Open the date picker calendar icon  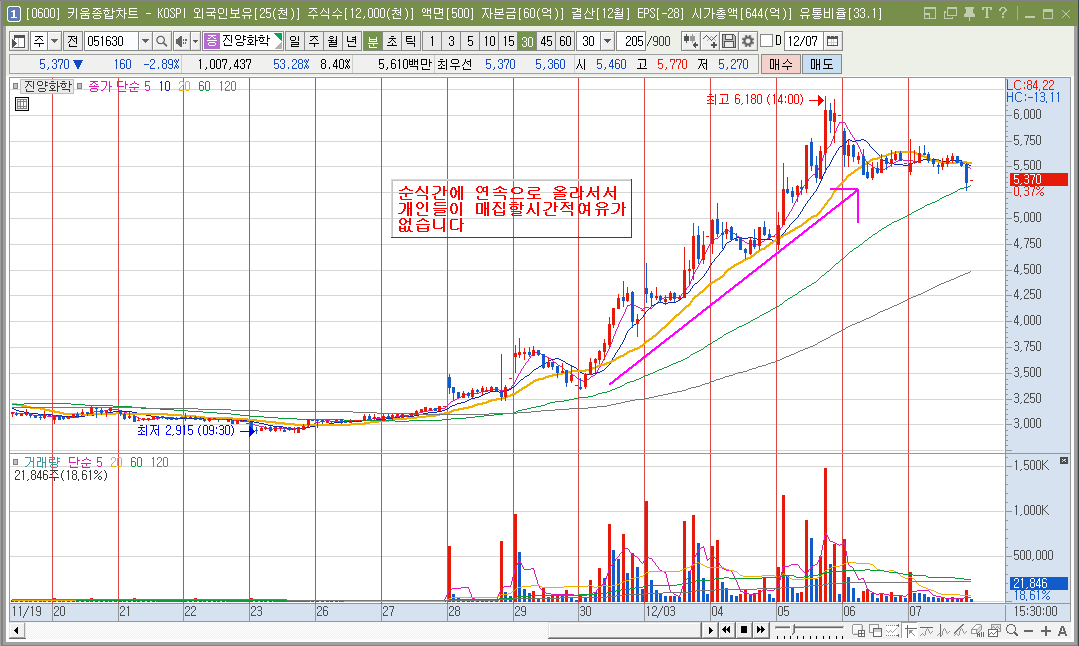coord(832,41)
